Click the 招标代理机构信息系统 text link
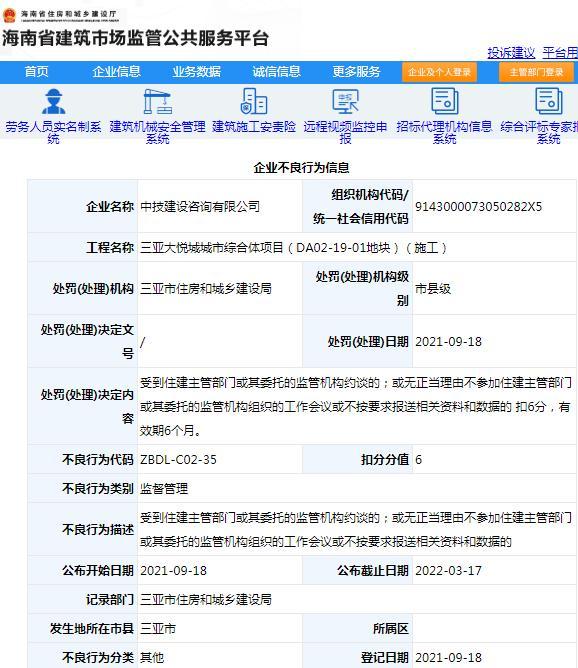578x668 pixels. 444,132
